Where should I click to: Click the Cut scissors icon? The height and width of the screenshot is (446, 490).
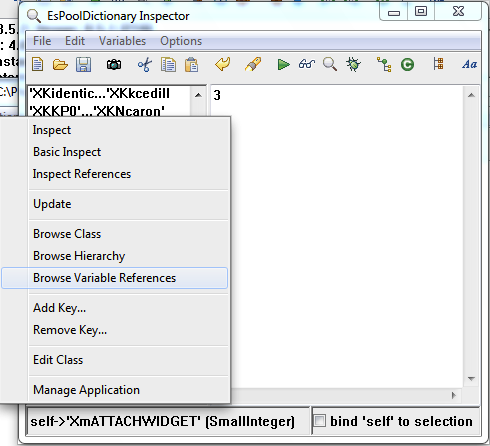[x=145, y=64]
